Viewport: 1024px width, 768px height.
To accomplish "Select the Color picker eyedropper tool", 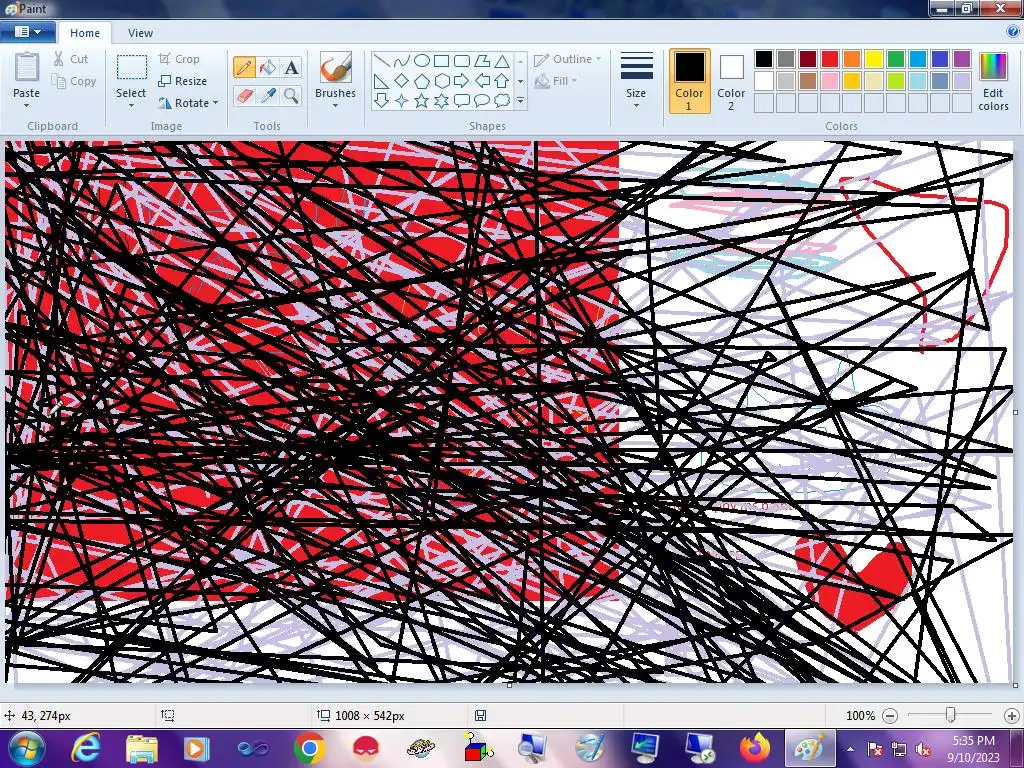I will pos(268,96).
